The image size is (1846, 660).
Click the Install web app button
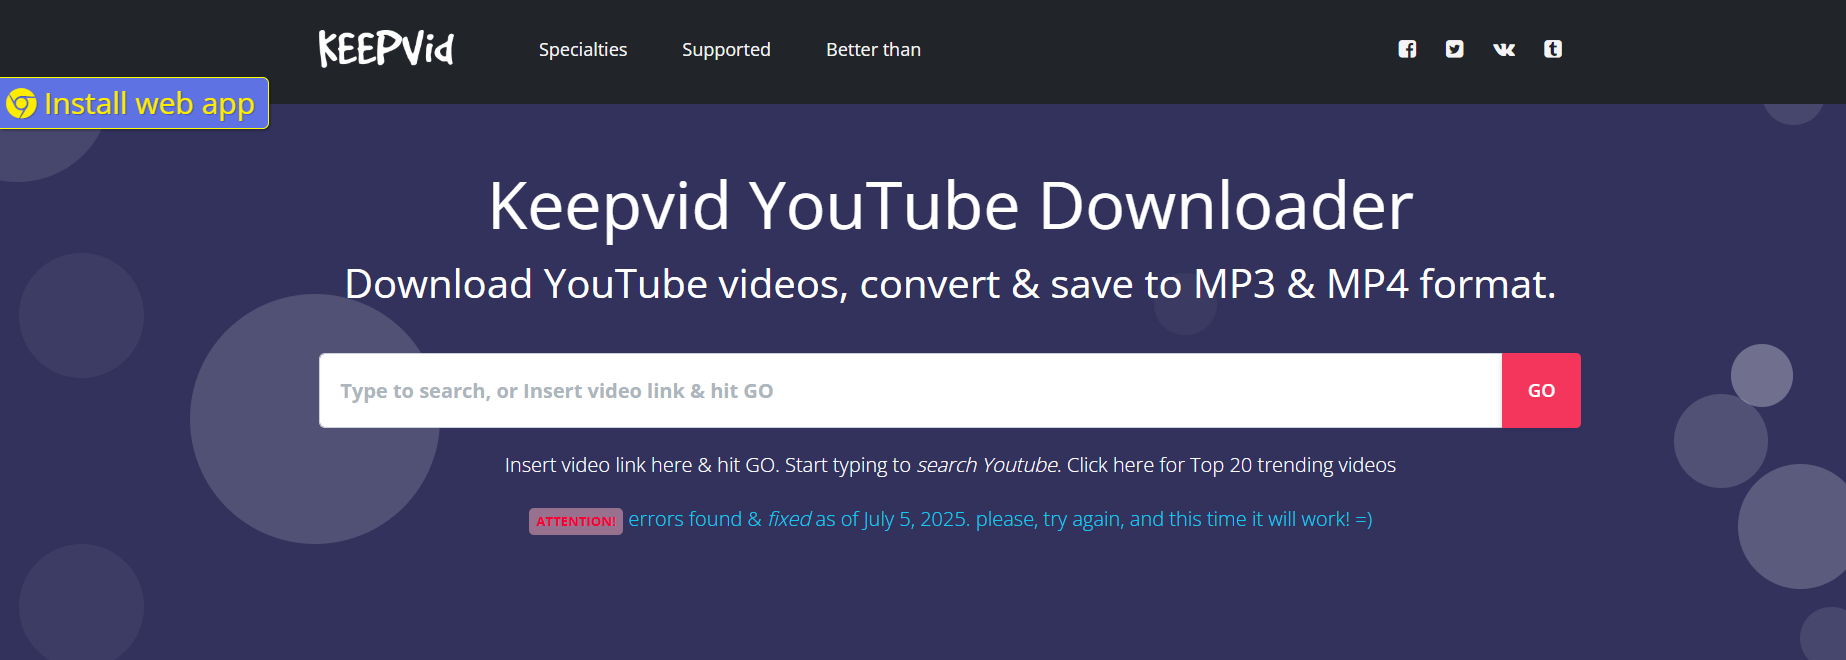134,103
